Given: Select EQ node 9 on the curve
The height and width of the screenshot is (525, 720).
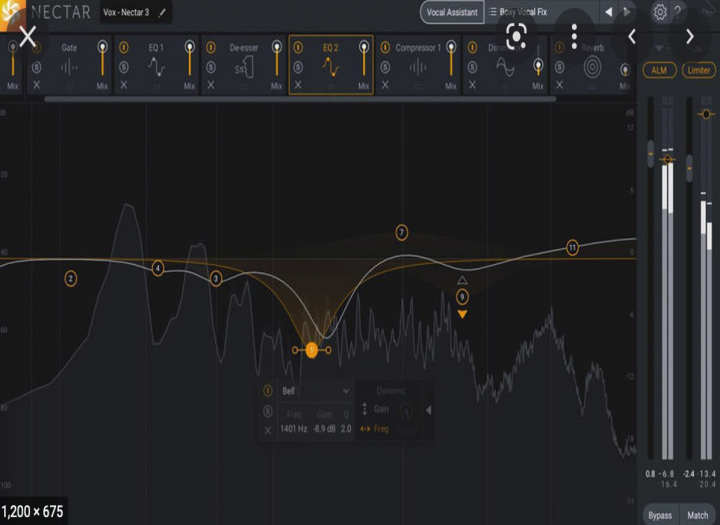Looking at the screenshot, I should click(462, 297).
